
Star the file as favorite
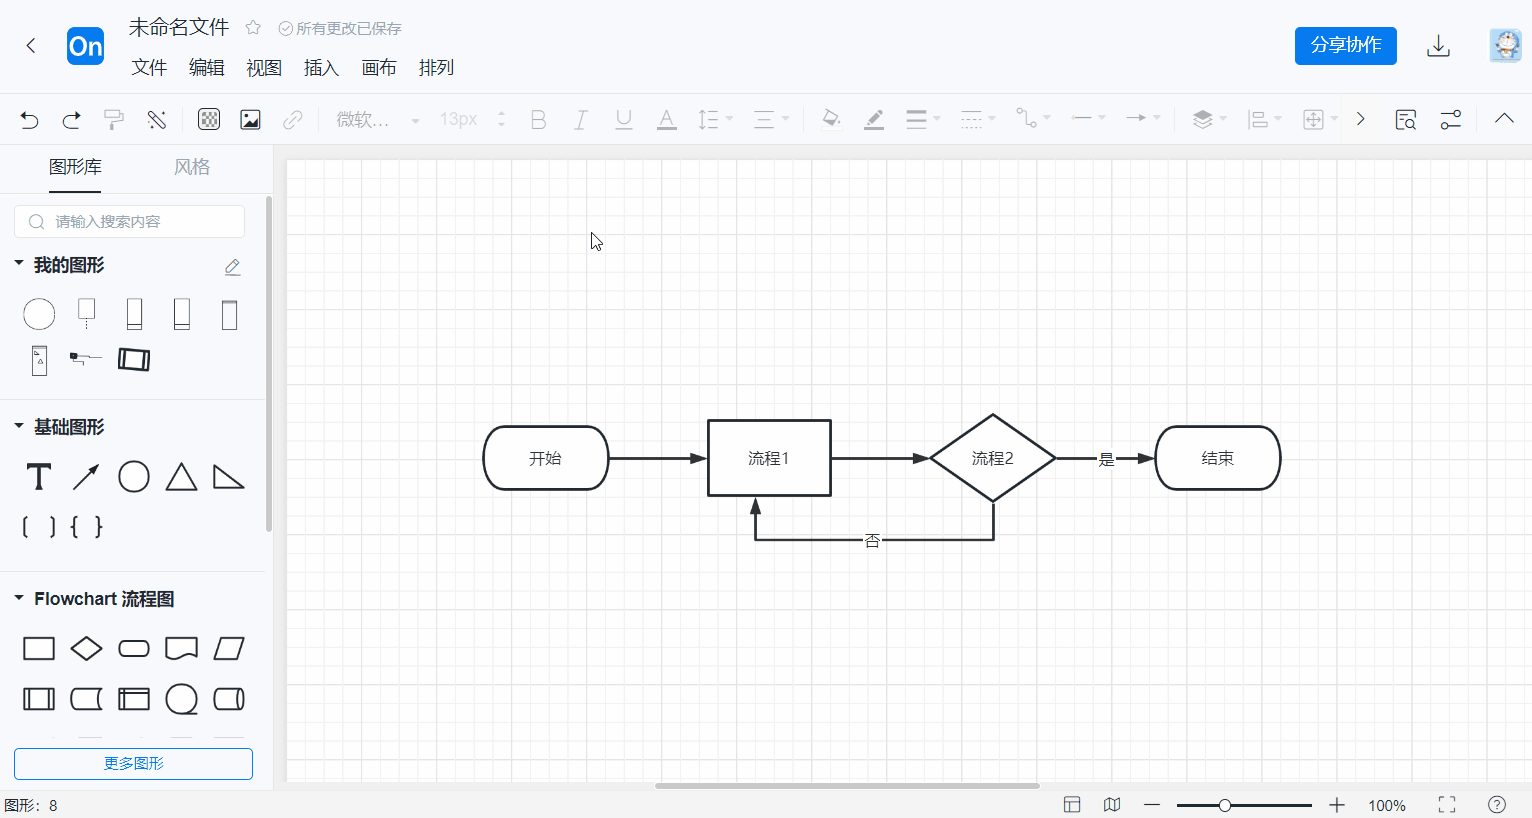point(253,28)
